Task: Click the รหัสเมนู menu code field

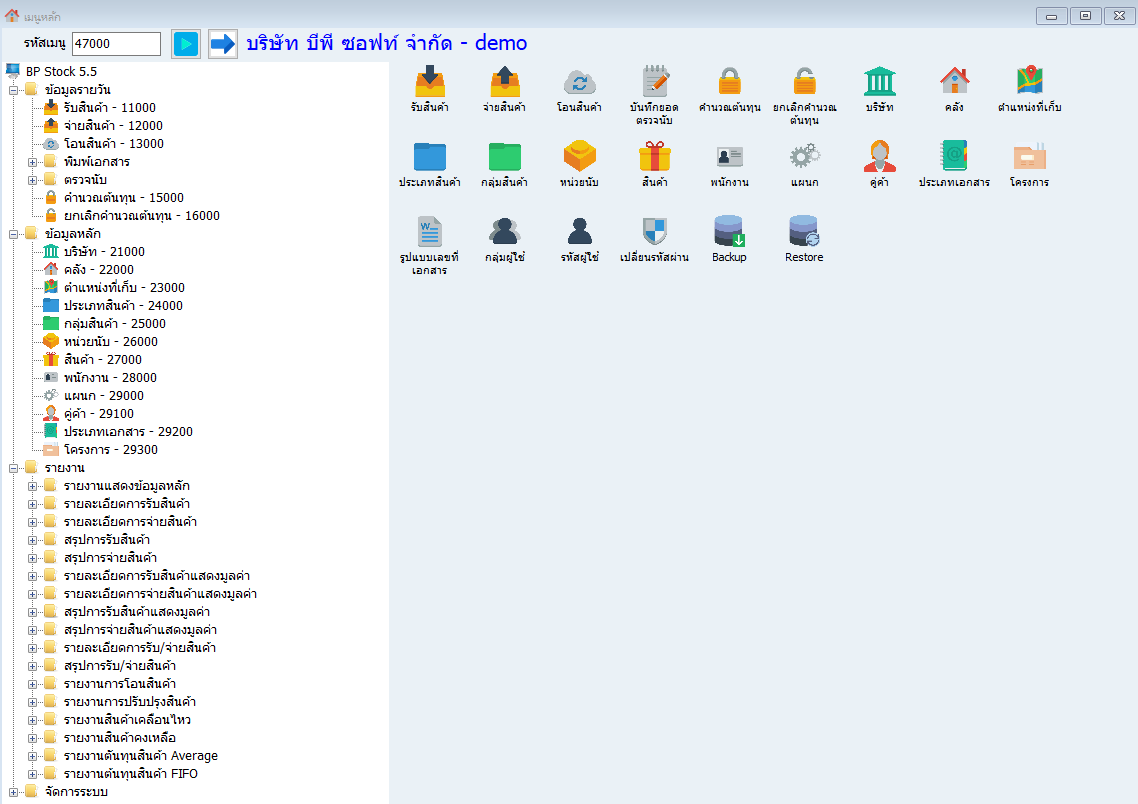Action: pyautogui.click(x=116, y=44)
